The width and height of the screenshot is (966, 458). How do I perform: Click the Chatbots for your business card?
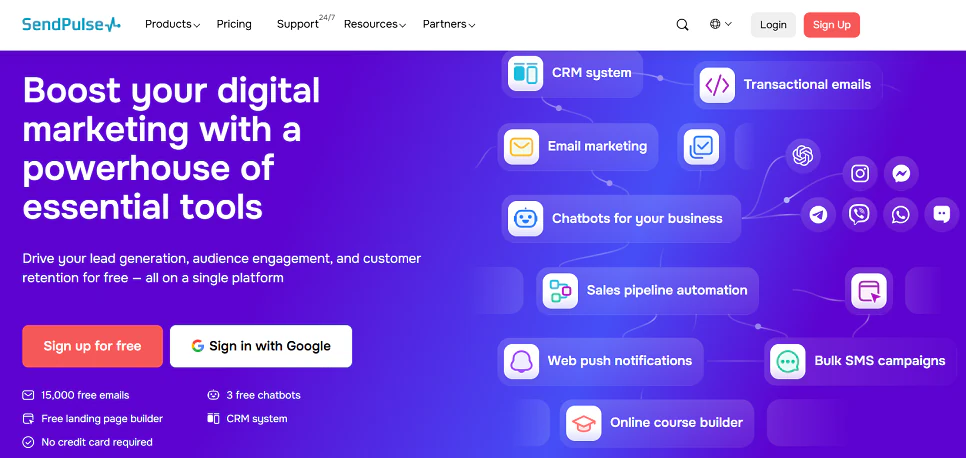(x=621, y=218)
